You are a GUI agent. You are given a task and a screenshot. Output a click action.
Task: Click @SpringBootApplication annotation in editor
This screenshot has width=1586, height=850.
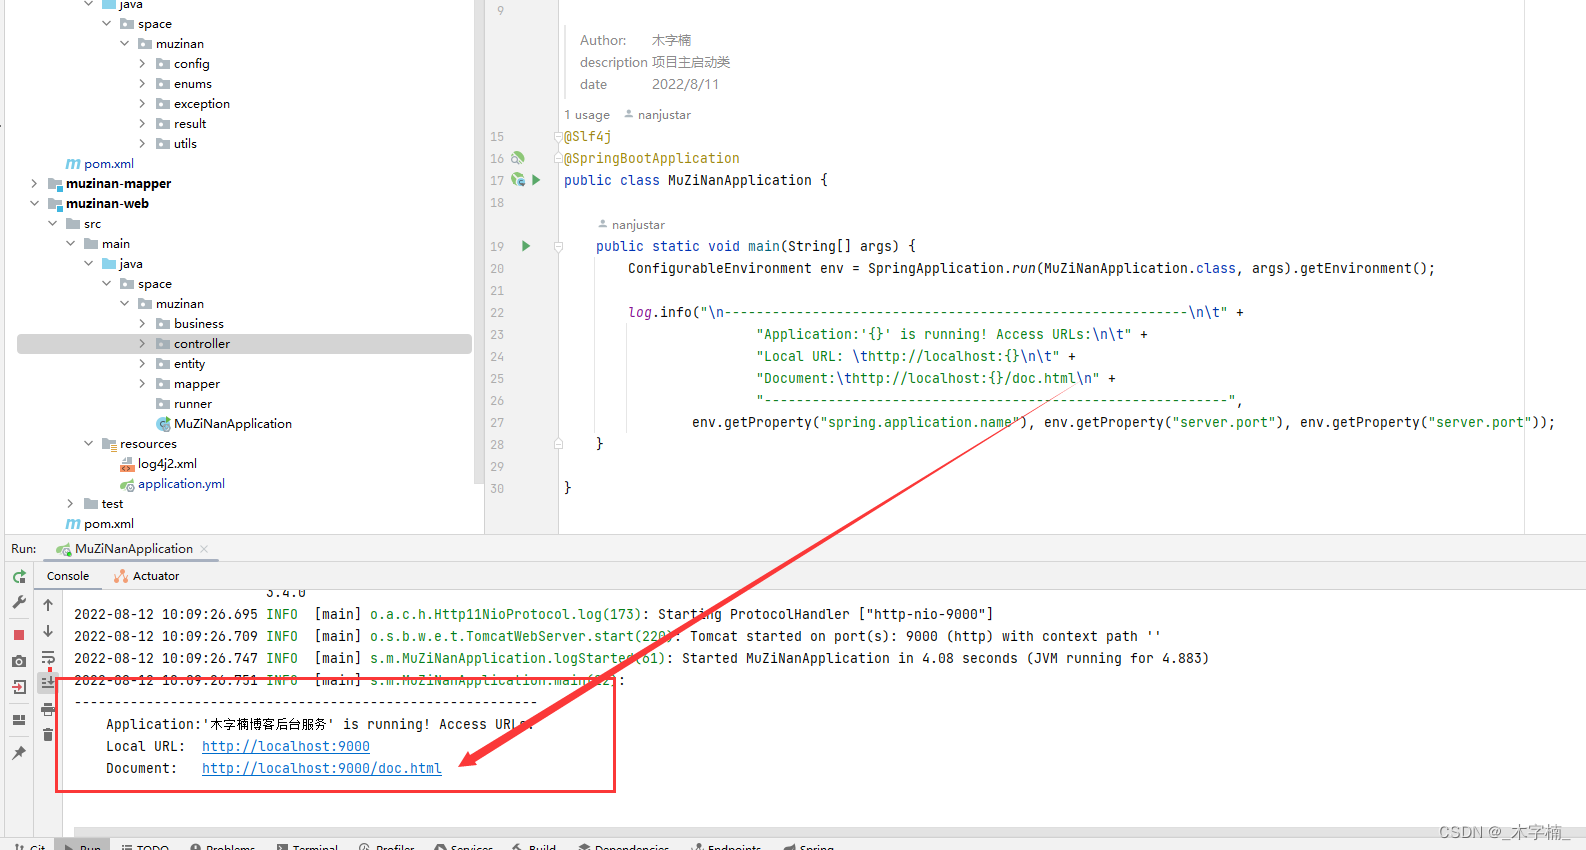(652, 158)
